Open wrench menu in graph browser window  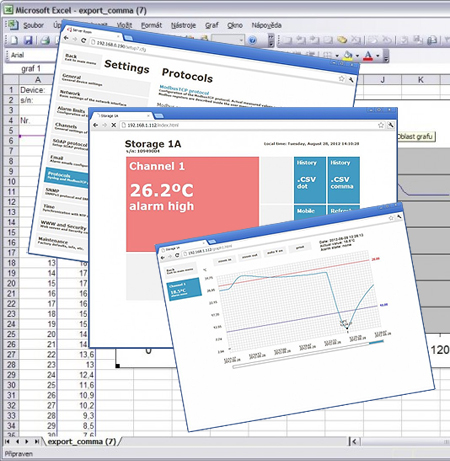(399, 217)
